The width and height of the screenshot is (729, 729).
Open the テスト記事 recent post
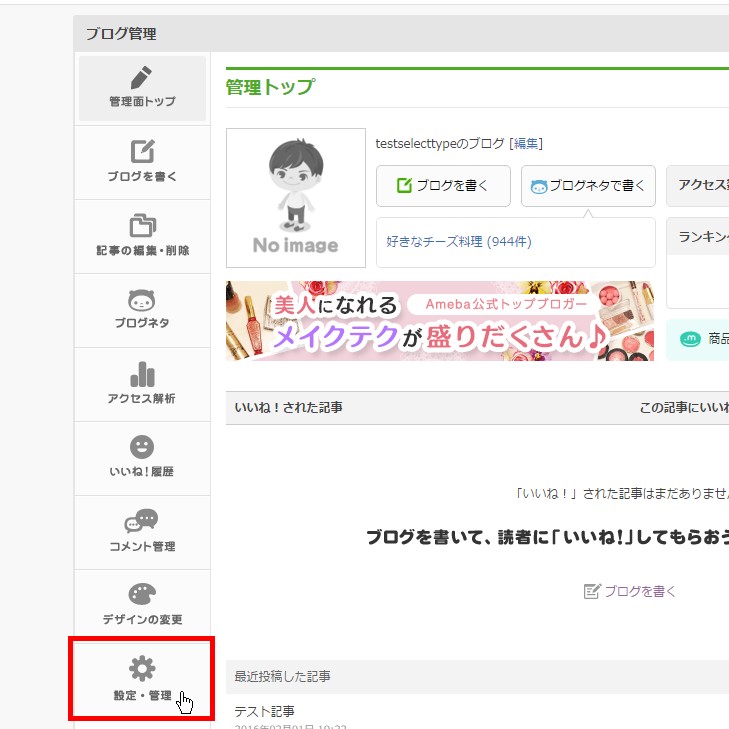(x=265, y=711)
